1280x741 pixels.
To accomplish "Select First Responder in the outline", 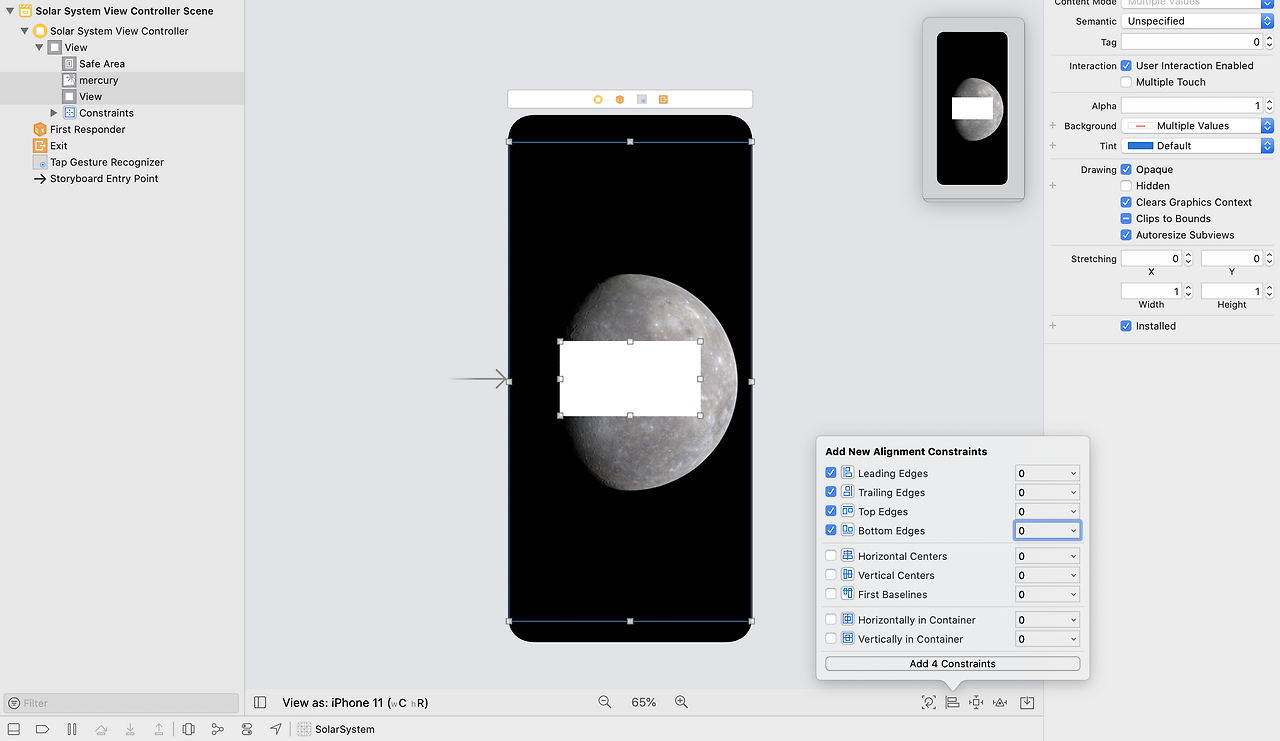I will (88, 129).
